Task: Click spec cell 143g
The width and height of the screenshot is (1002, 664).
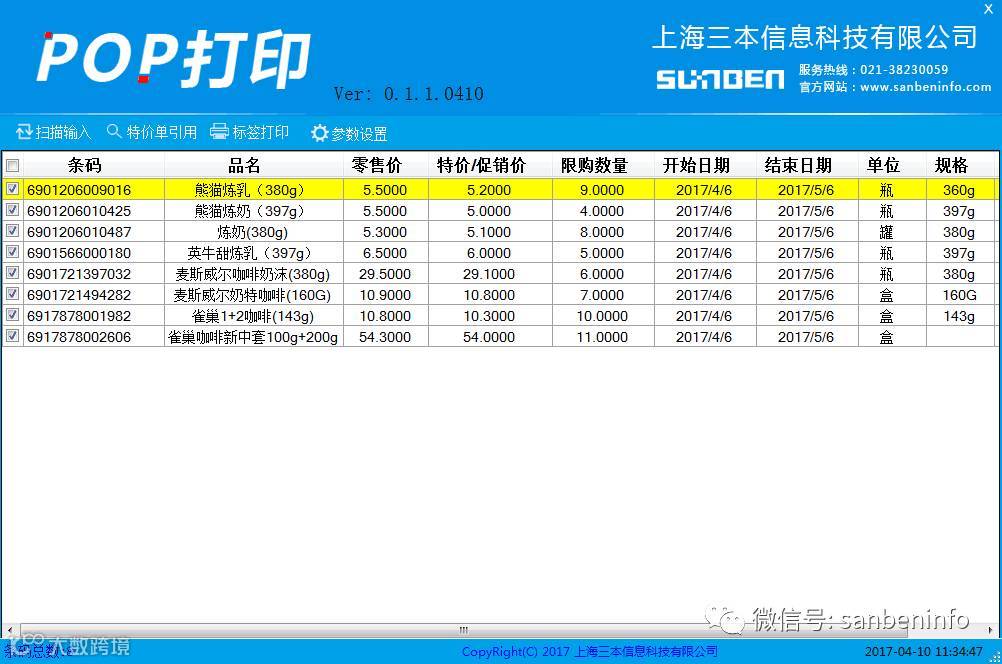Action: pos(960,316)
